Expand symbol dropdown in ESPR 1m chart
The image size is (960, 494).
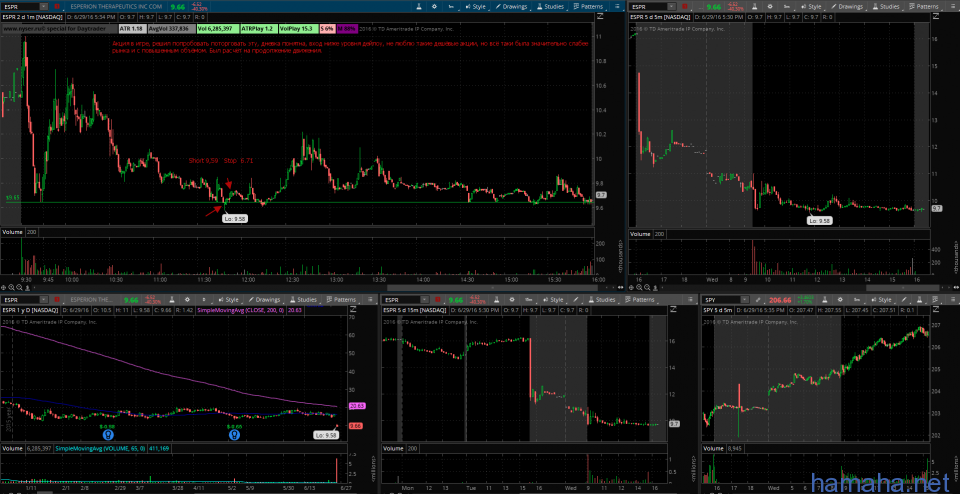(44, 7)
